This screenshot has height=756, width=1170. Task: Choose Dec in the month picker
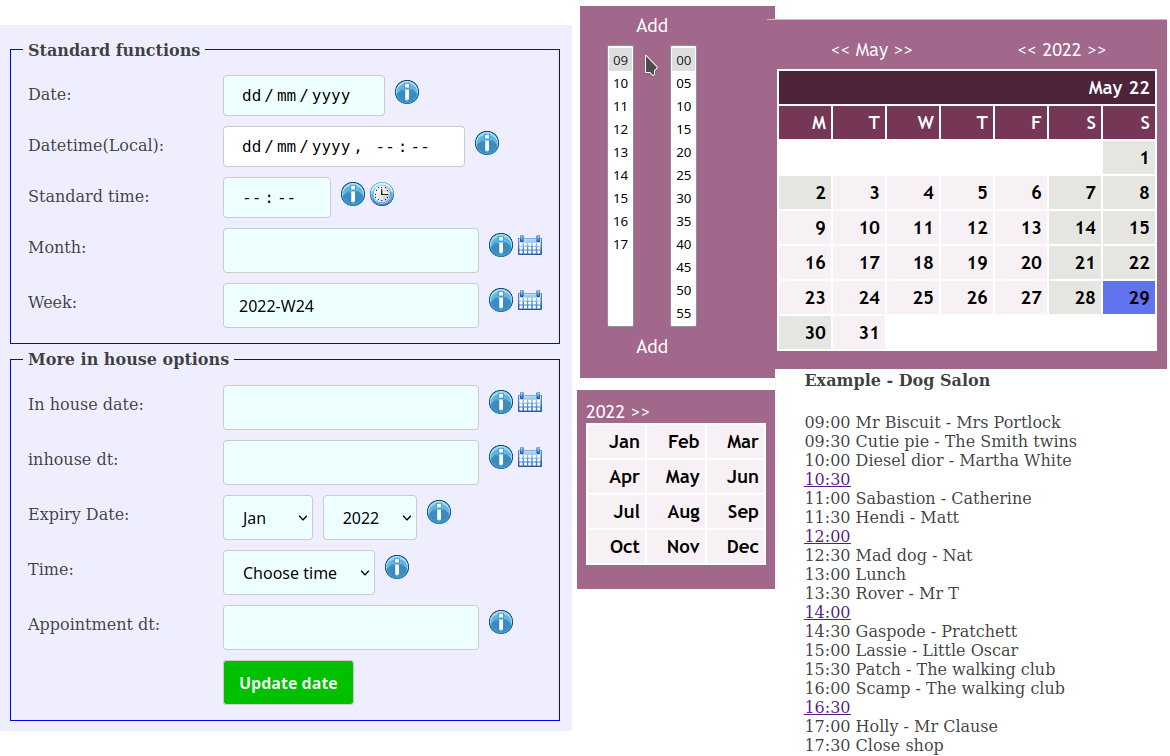736,547
